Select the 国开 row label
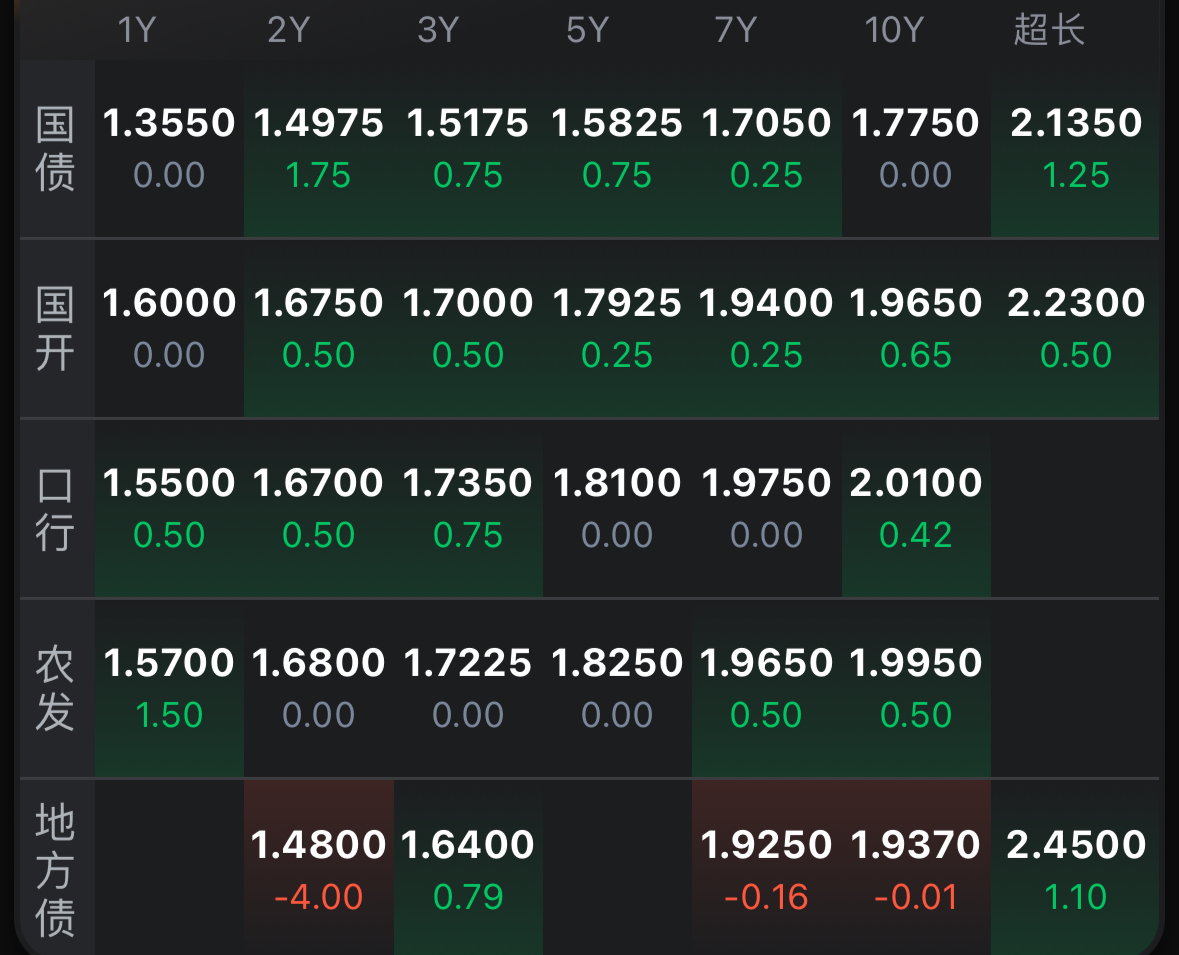Image resolution: width=1179 pixels, height=955 pixels. 55,330
